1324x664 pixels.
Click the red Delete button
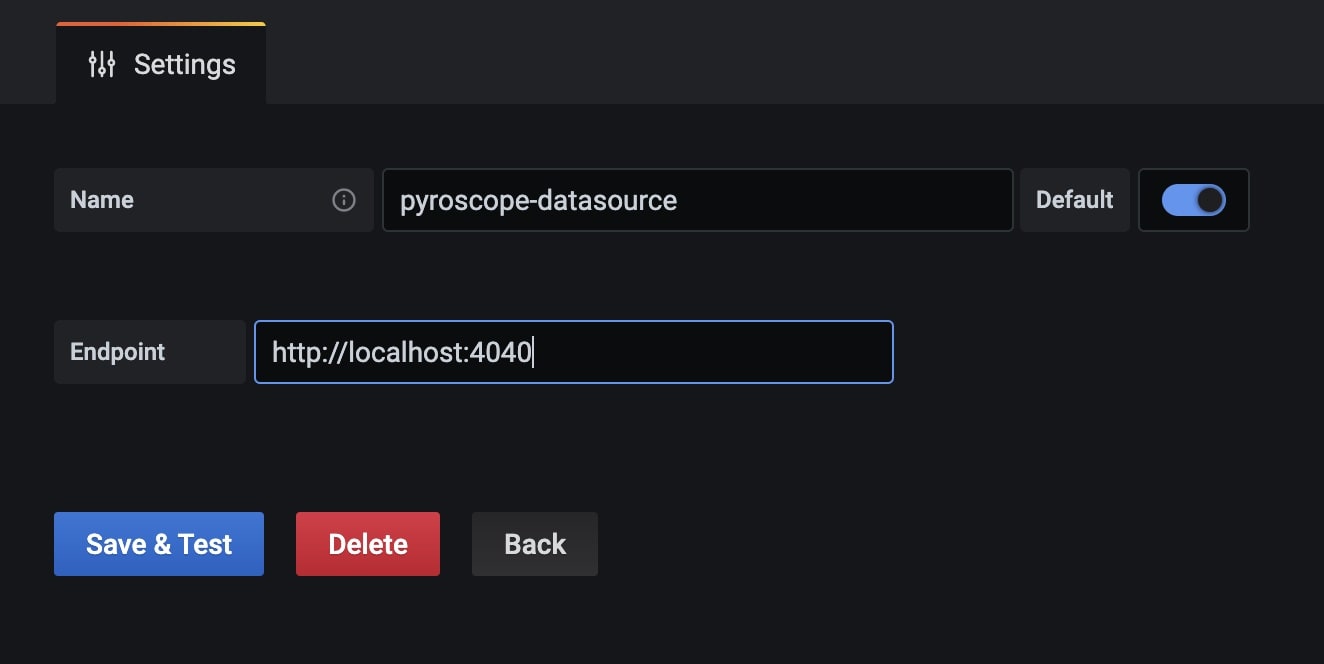368,544
